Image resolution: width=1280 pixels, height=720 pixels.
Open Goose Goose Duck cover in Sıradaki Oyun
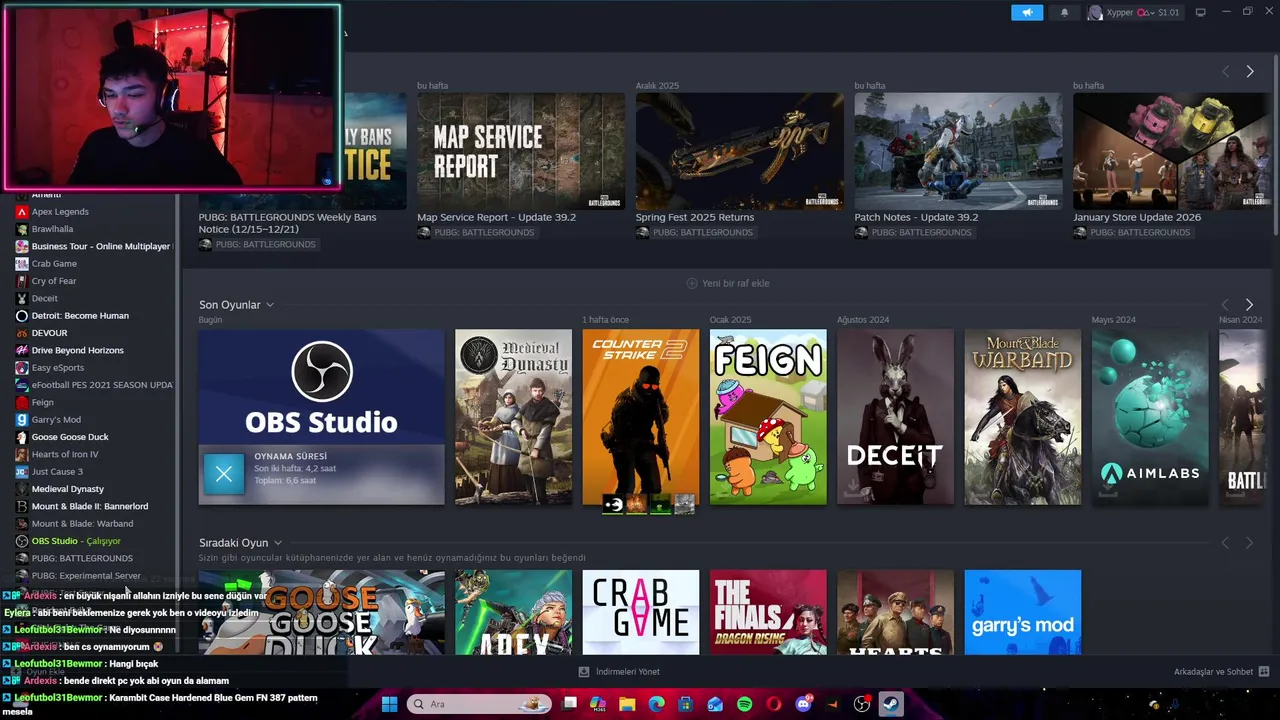pyautogui.click(x=321, y=612)
